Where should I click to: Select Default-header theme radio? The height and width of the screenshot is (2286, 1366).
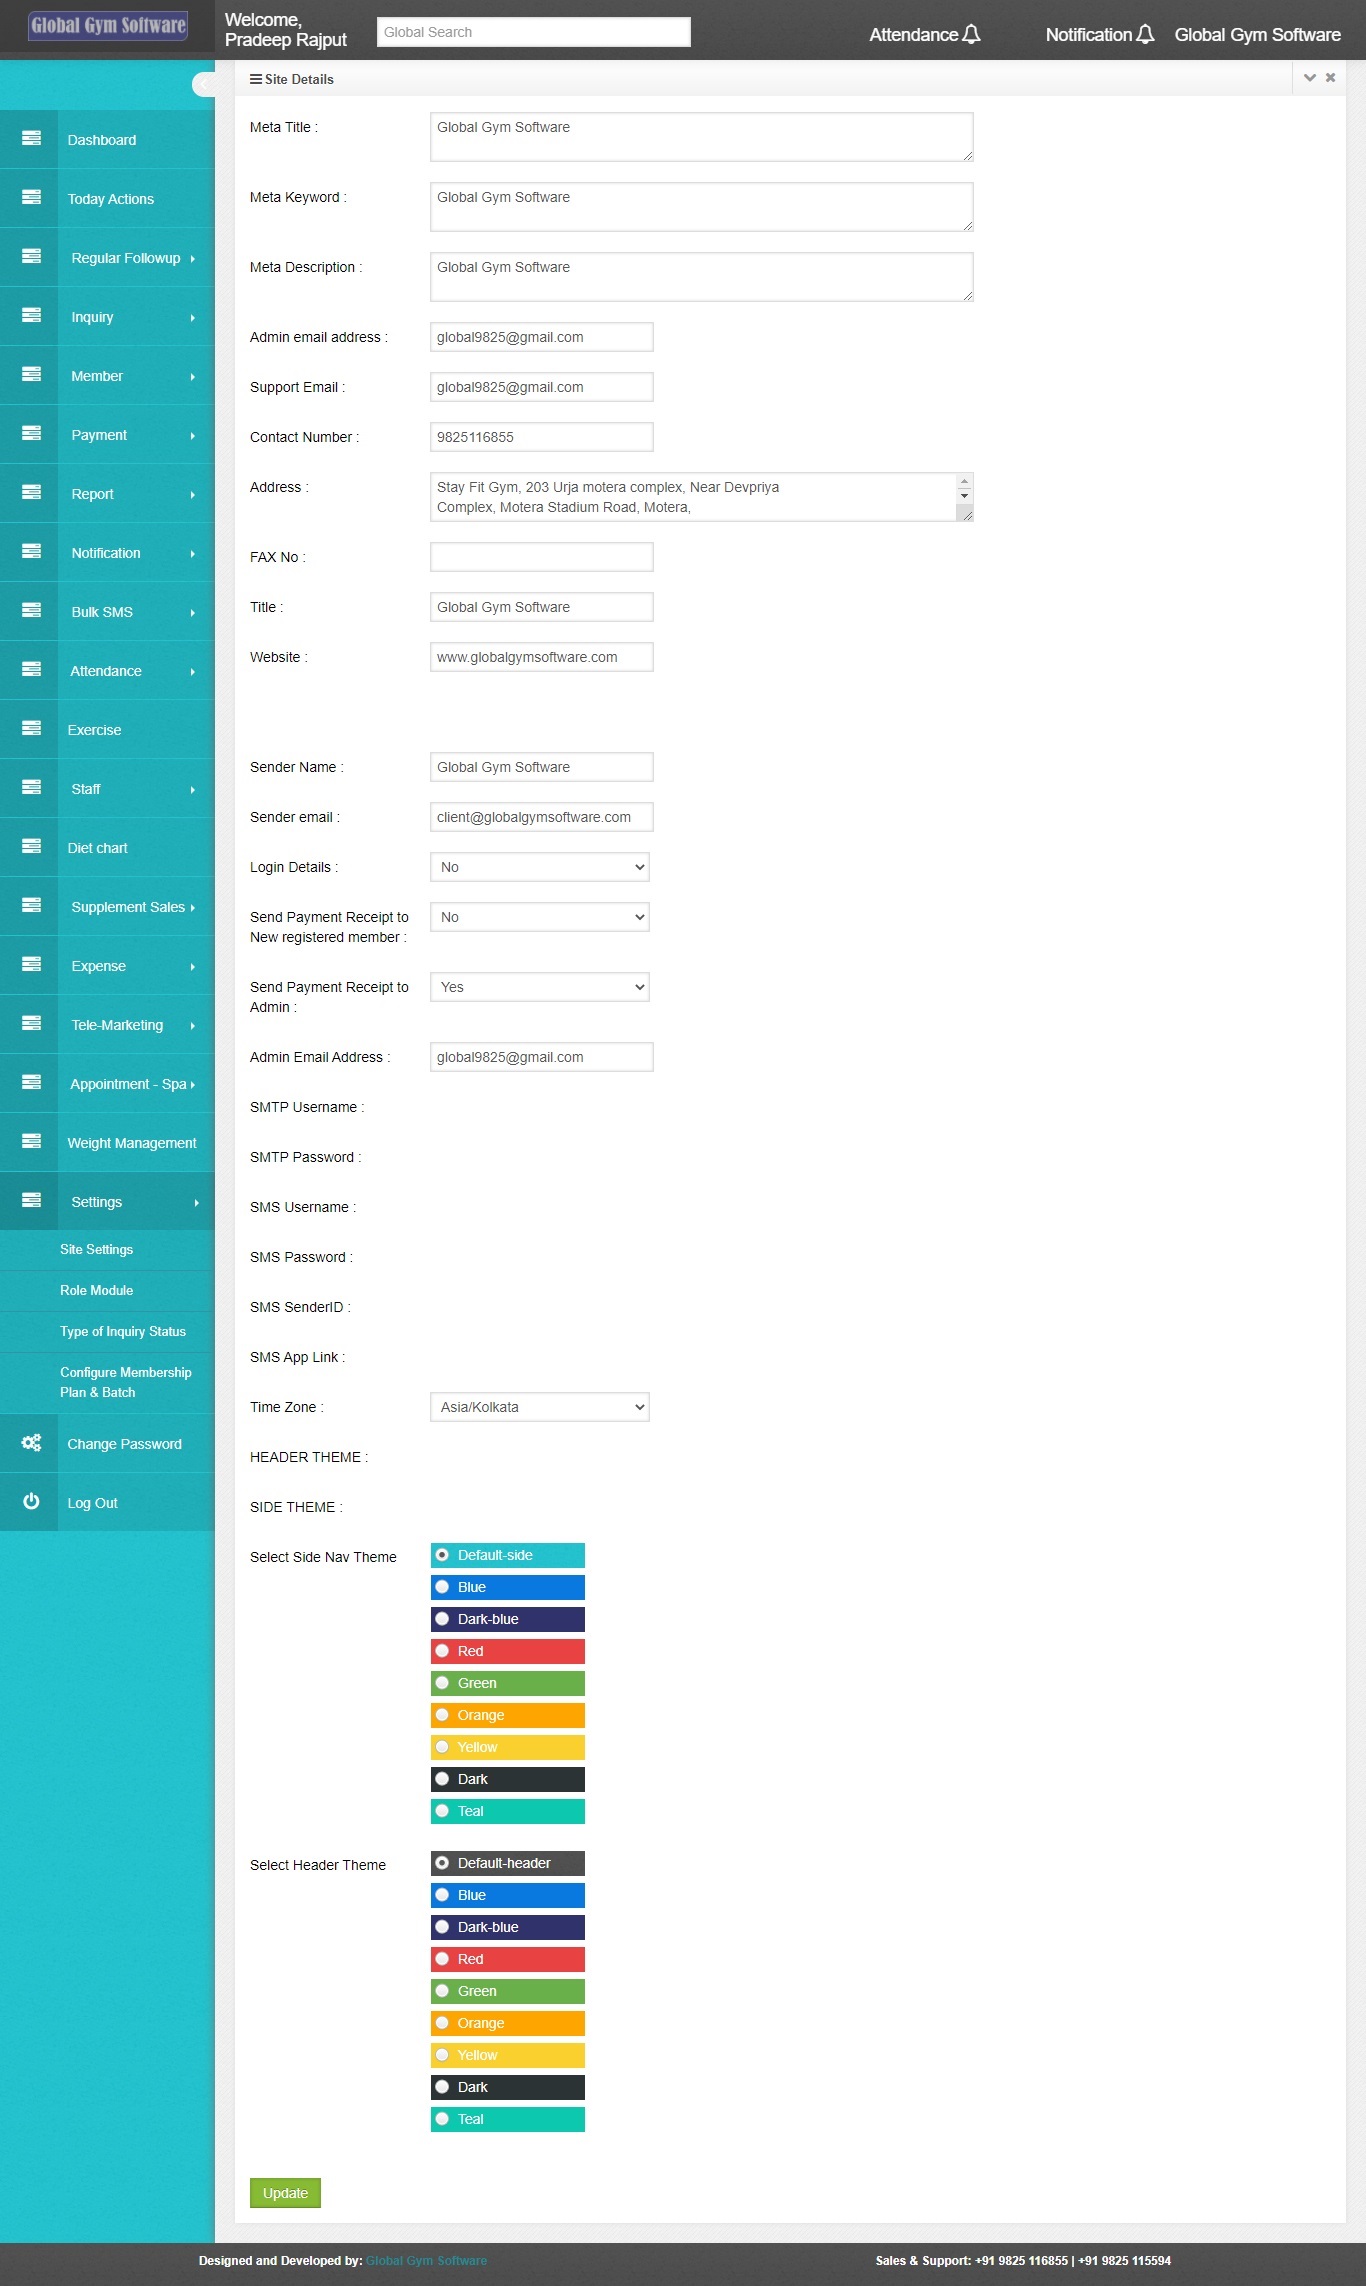442,1863
